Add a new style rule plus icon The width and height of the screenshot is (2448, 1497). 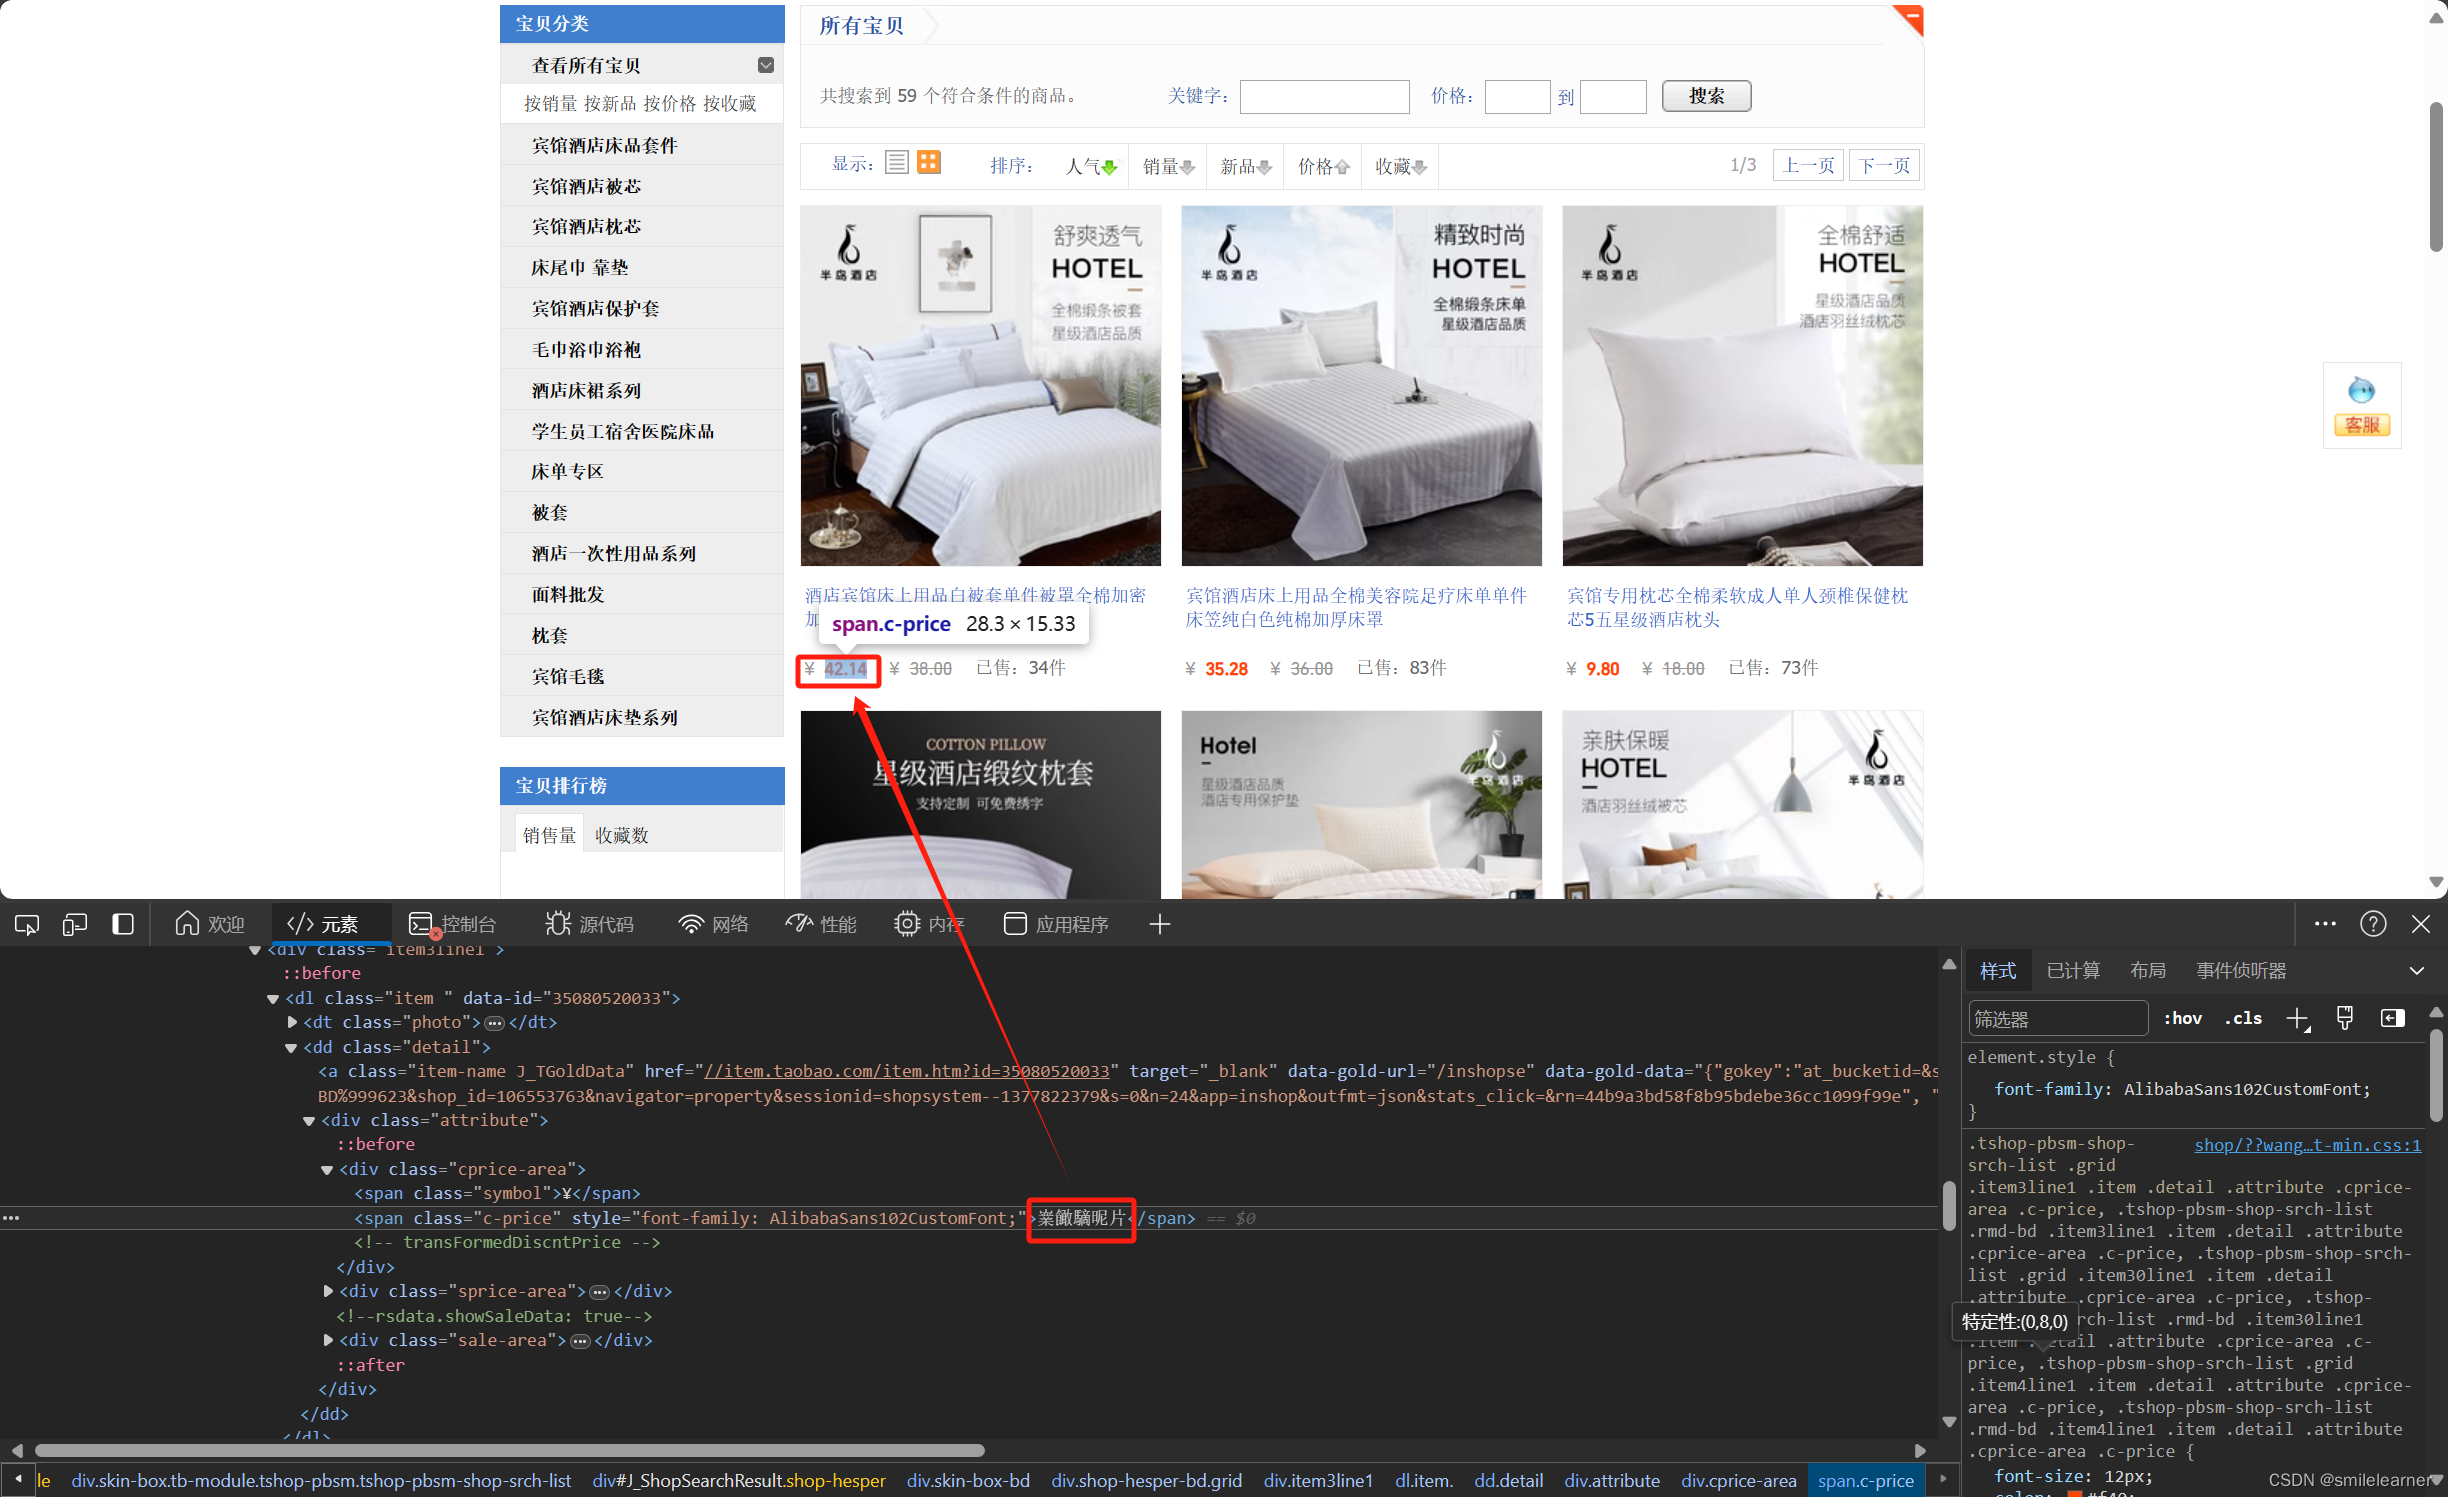click(x=2297, y=1018)
